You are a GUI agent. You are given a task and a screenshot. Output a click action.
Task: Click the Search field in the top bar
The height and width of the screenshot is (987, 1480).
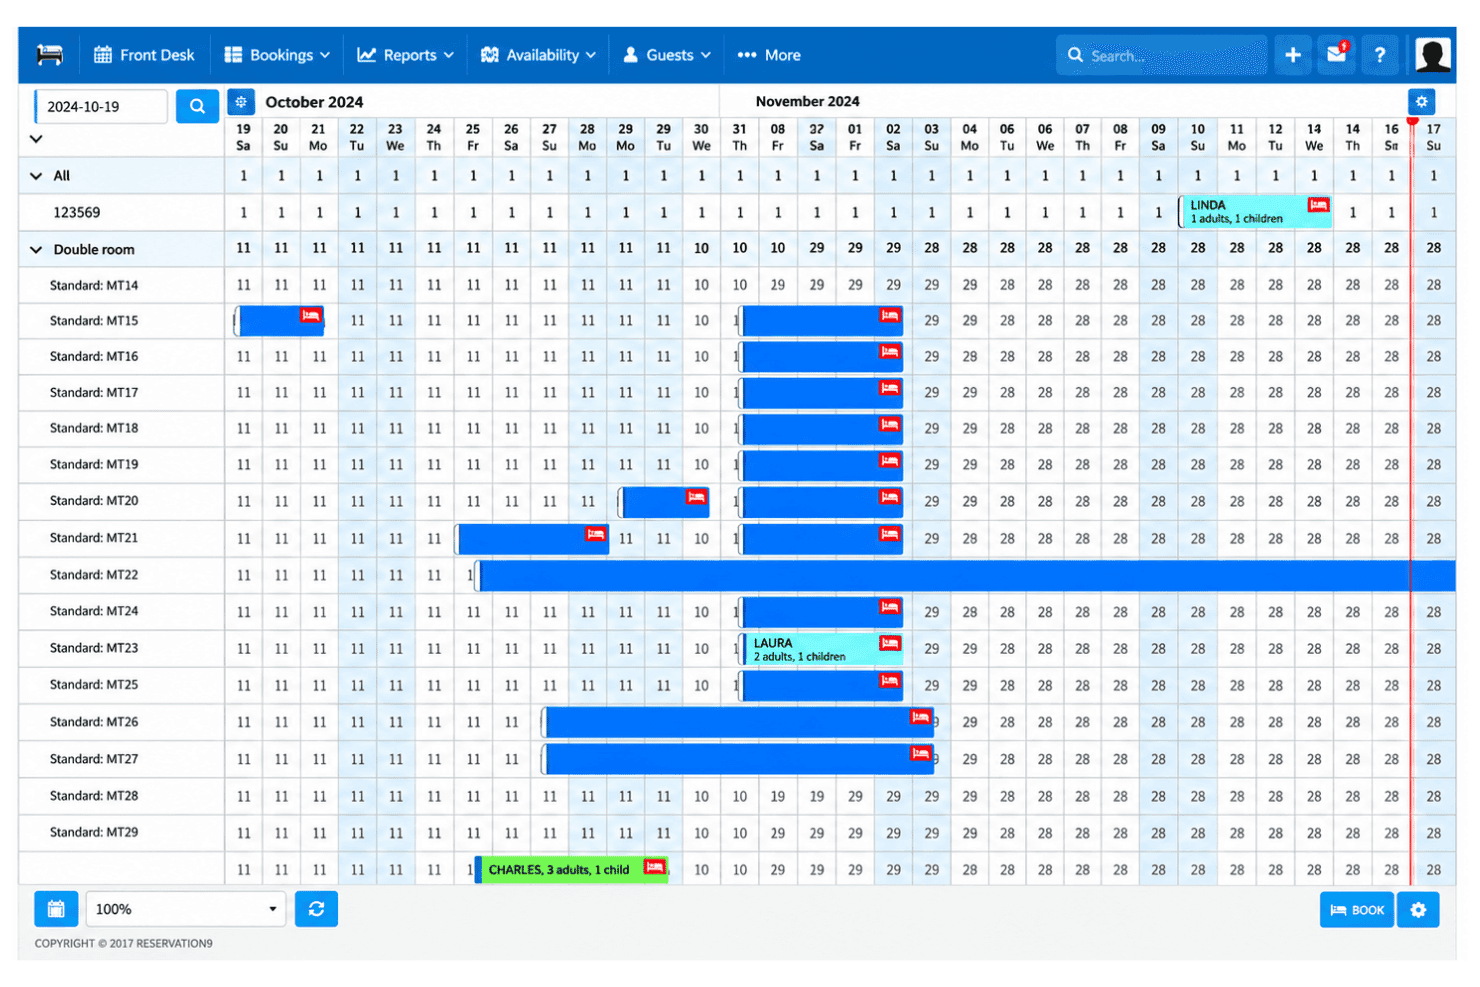[1162, 55]
